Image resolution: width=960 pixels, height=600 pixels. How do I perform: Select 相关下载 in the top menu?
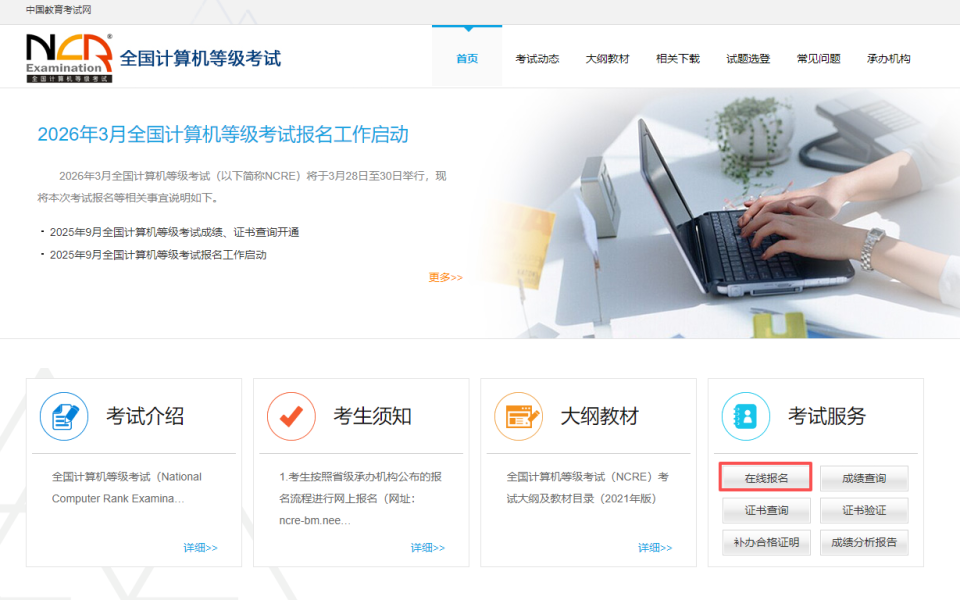678,59
